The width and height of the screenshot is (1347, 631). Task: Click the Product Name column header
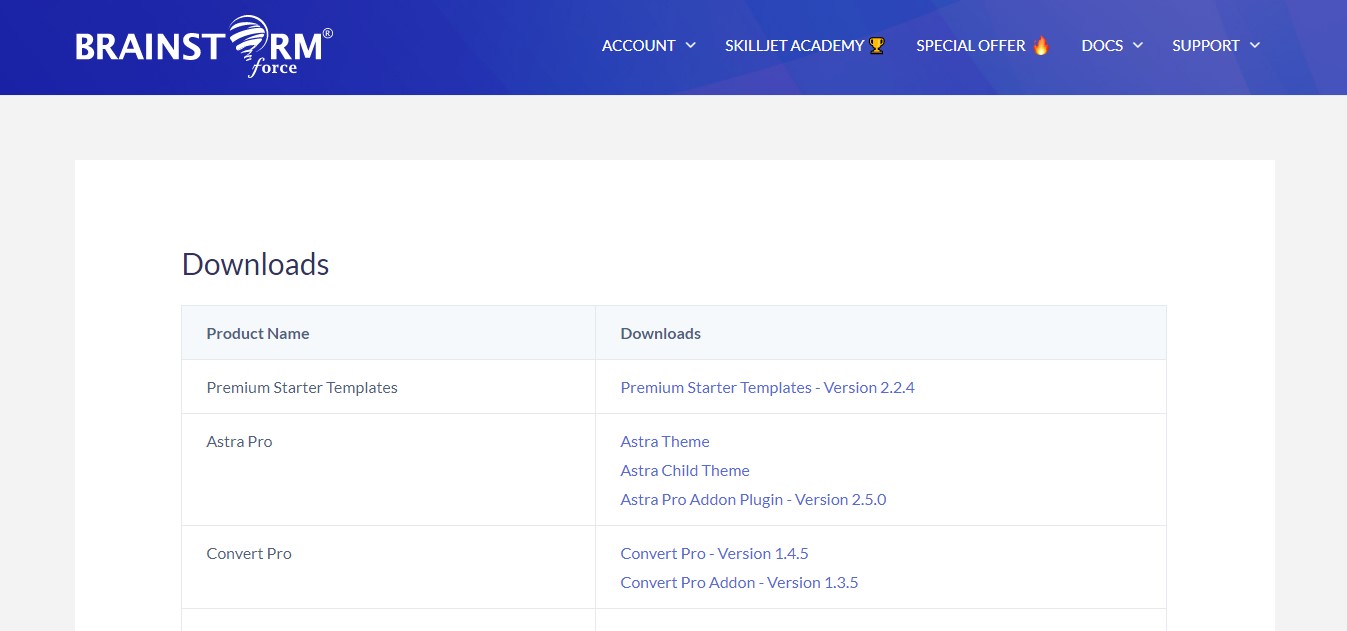coord(258,333)
